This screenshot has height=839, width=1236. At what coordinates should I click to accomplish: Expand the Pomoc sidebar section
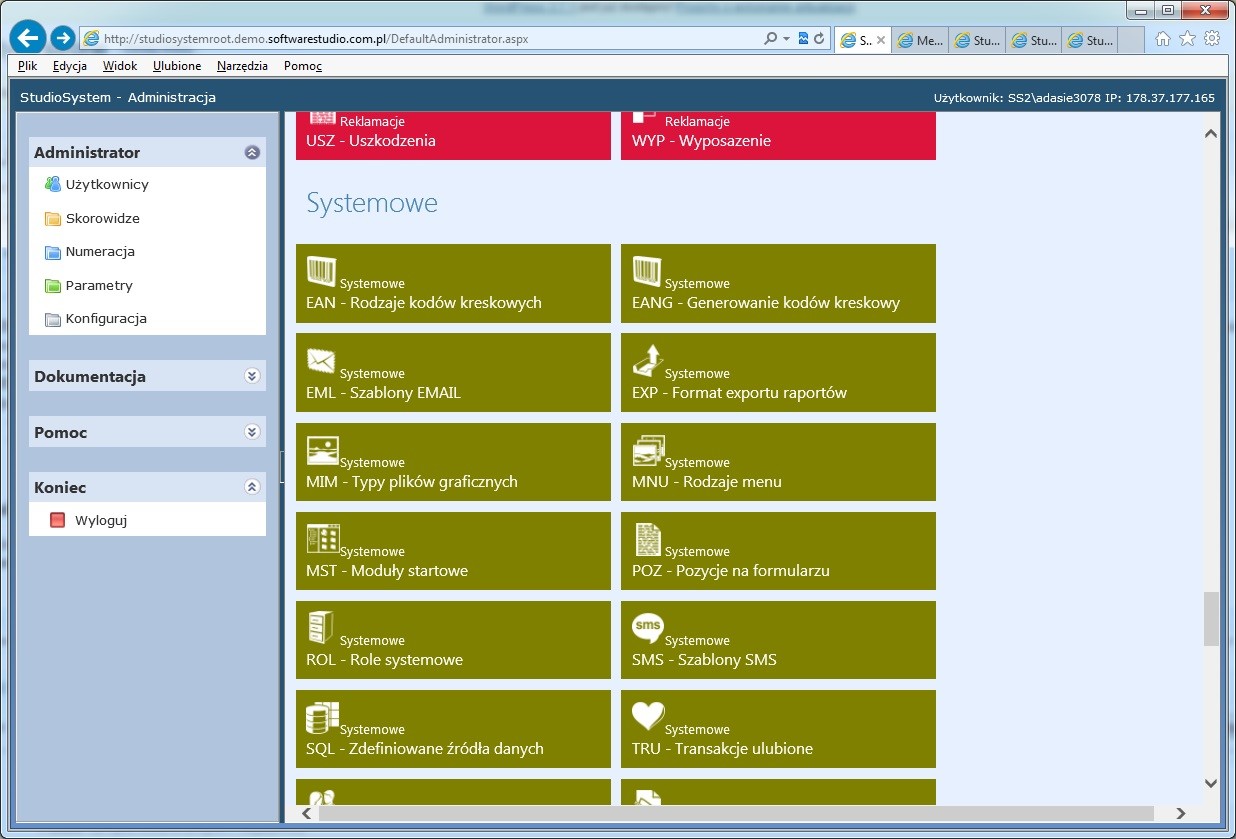coord(252,432)
